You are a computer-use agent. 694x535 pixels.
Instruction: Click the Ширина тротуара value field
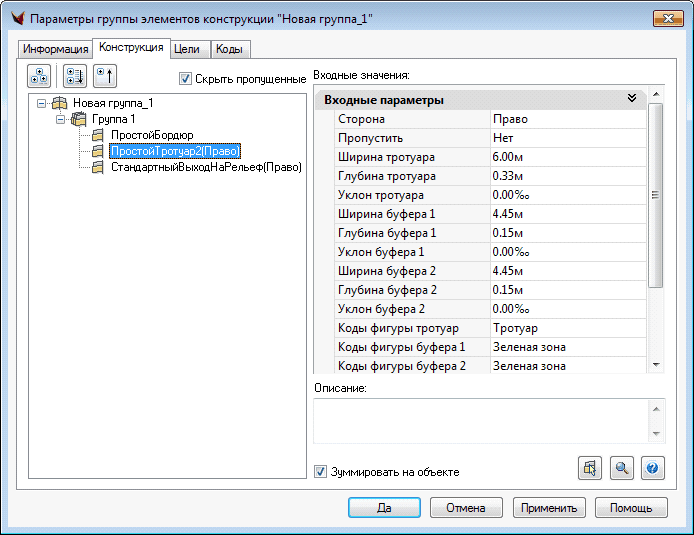(x=565, y=157)
